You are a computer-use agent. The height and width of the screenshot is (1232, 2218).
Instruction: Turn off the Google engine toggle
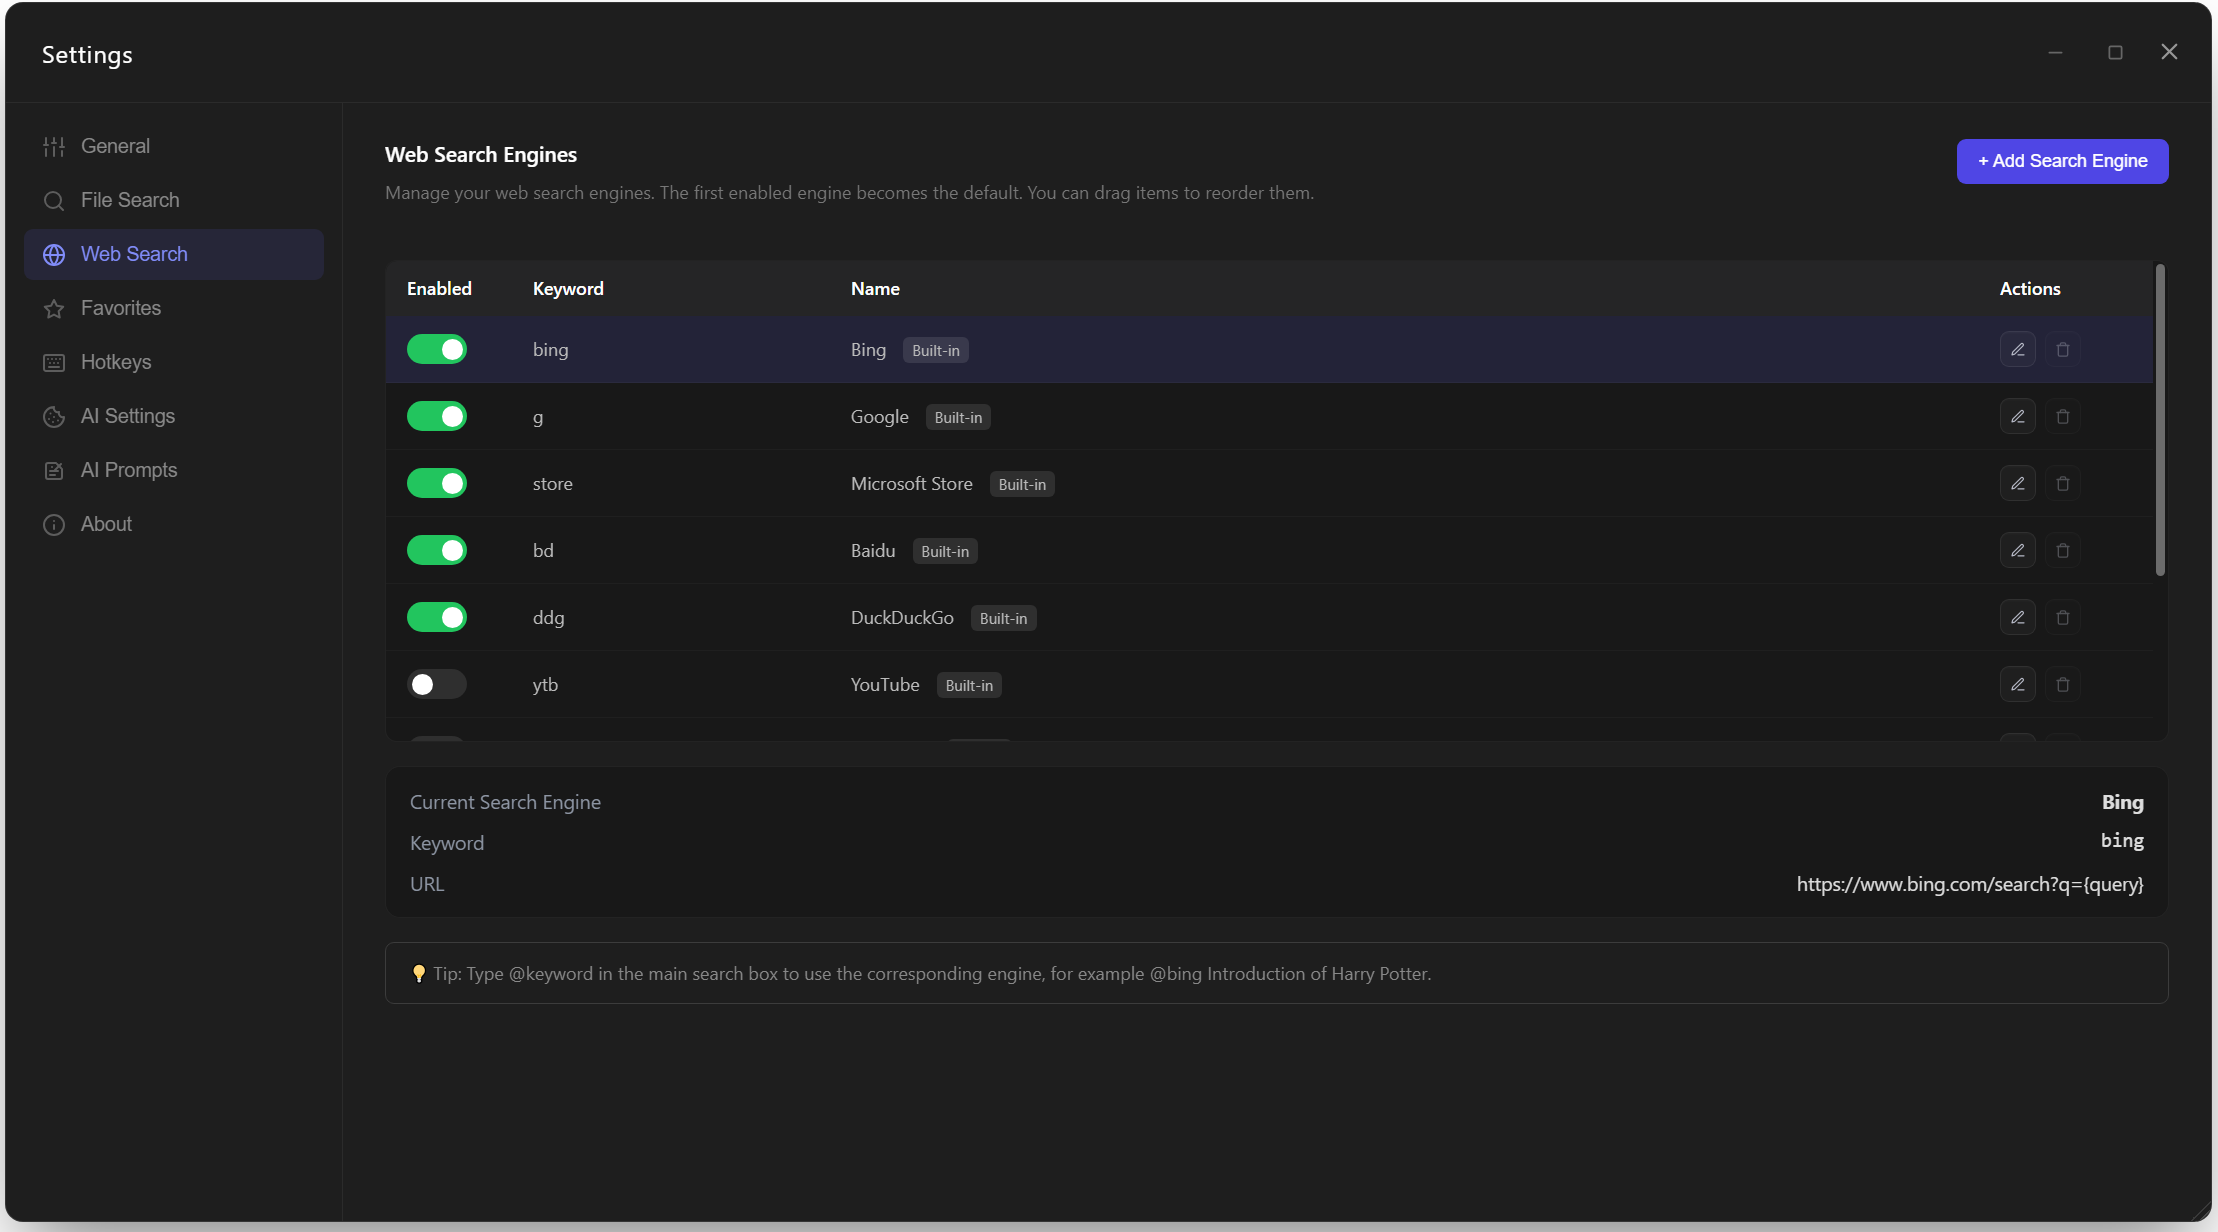437,416
